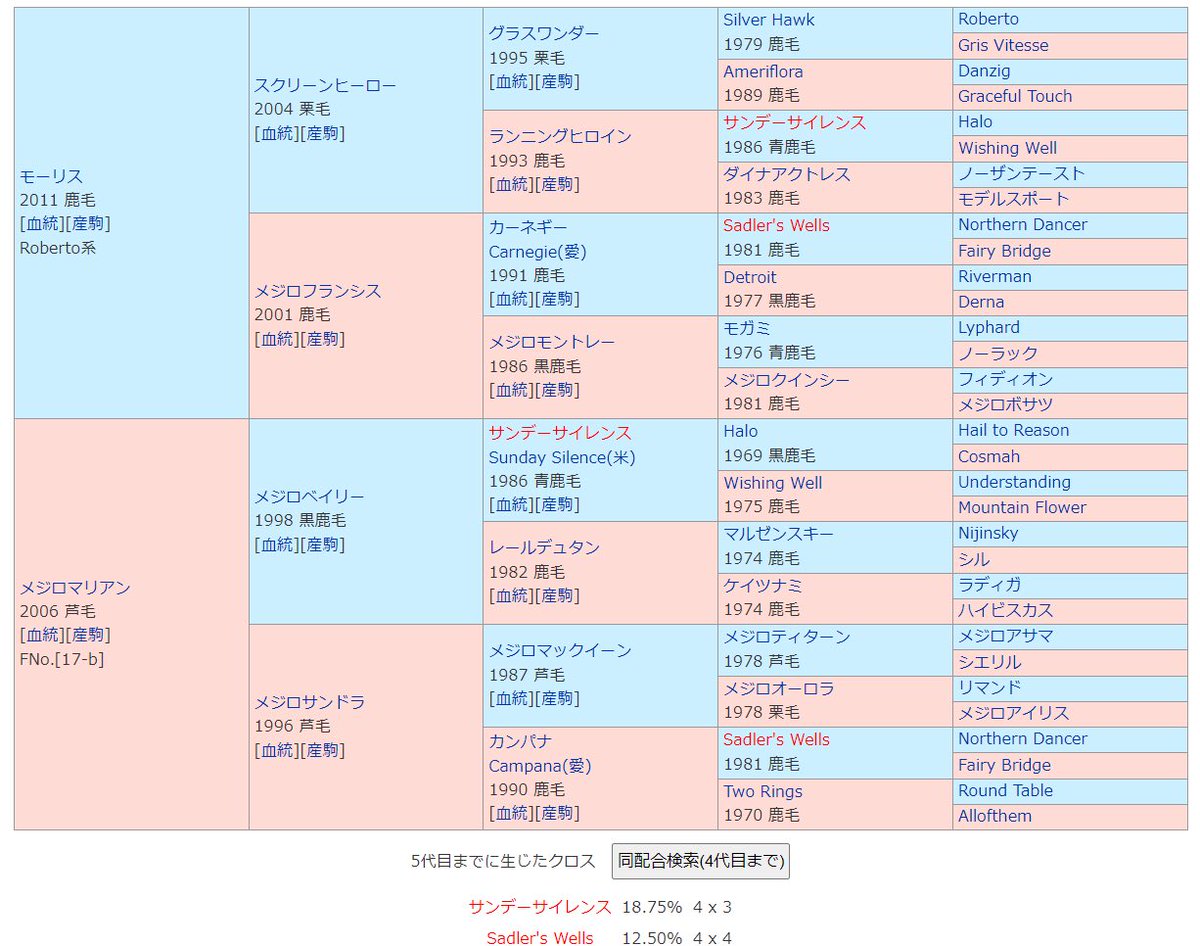Viewport: 1200px width, 946px height.
Task: Click the Sunday Silence(米) link
Action: 562,457
